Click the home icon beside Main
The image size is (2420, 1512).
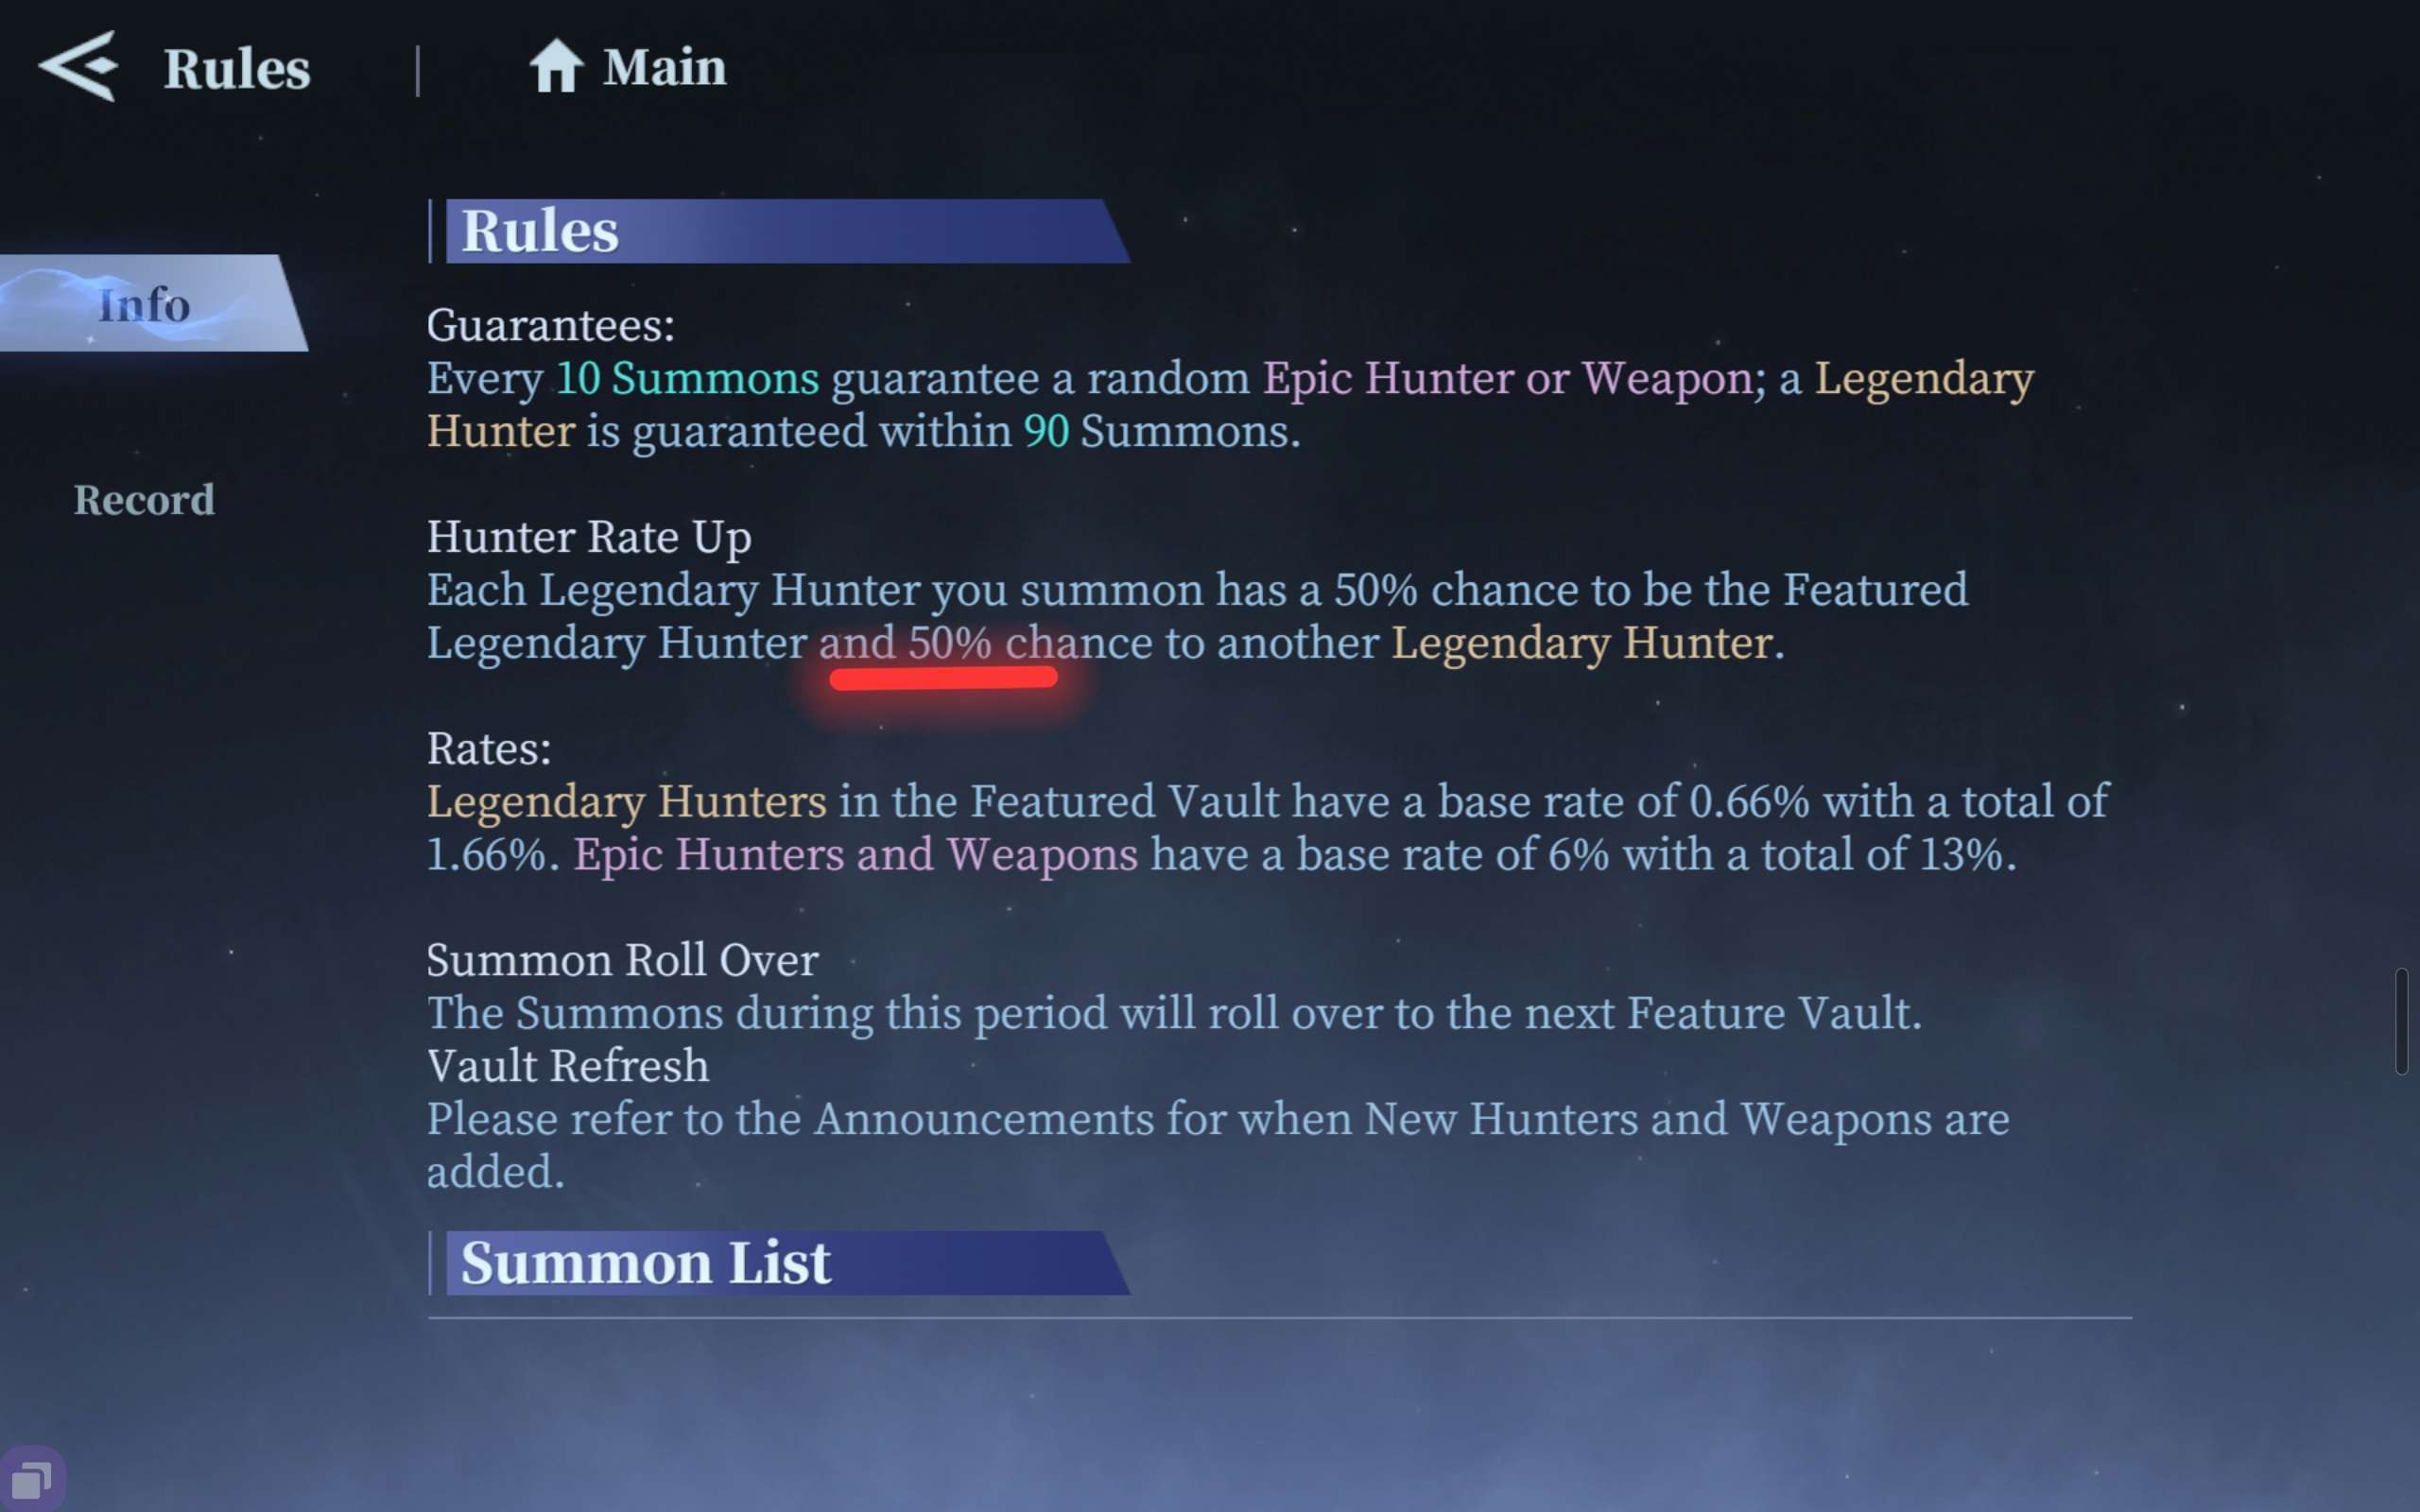[x=556, y=67]
